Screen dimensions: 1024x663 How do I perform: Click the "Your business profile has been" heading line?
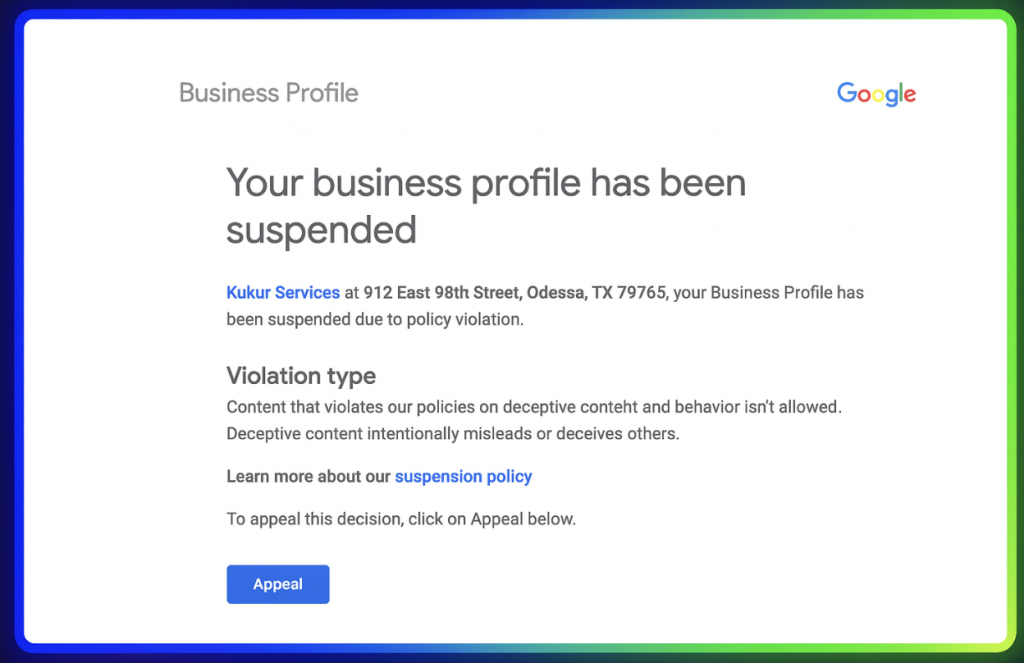pyautogui.click(x=486, y=182)
